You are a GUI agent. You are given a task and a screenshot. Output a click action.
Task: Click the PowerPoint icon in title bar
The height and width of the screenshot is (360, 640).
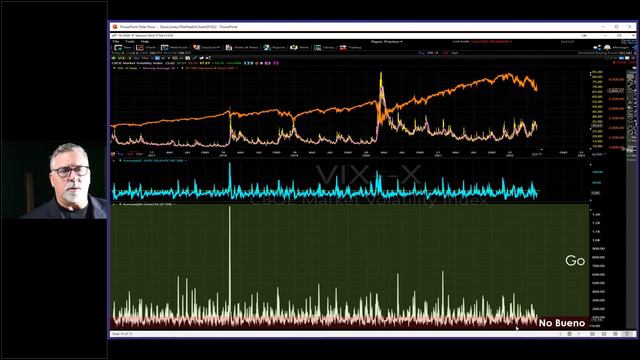115,27
